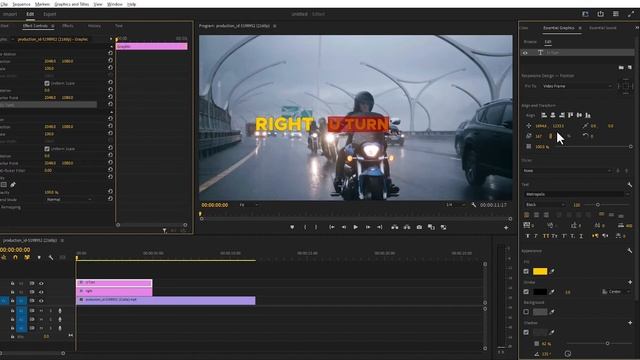The height and width of the screenshot is (360, 640).
Task: Open Text section wrench settings
Action: pyautogui.click(x=629, y=184)
